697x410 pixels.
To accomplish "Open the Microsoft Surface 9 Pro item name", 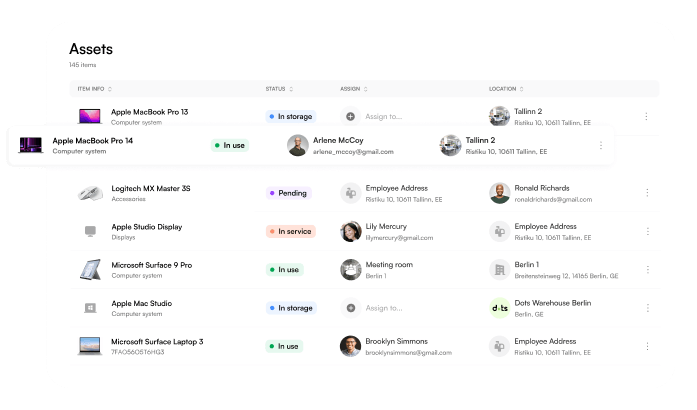I will tap(152, 265).
